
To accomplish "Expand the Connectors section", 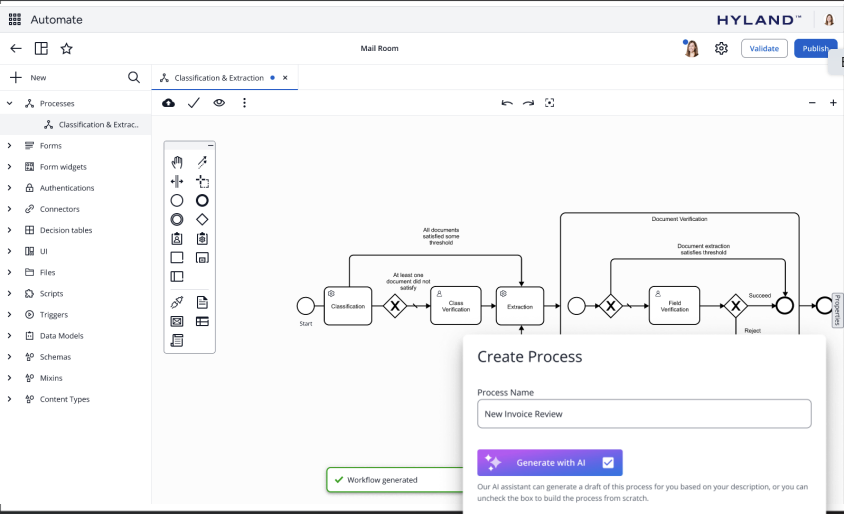I will pyautogui.click(x=10, y=209).
